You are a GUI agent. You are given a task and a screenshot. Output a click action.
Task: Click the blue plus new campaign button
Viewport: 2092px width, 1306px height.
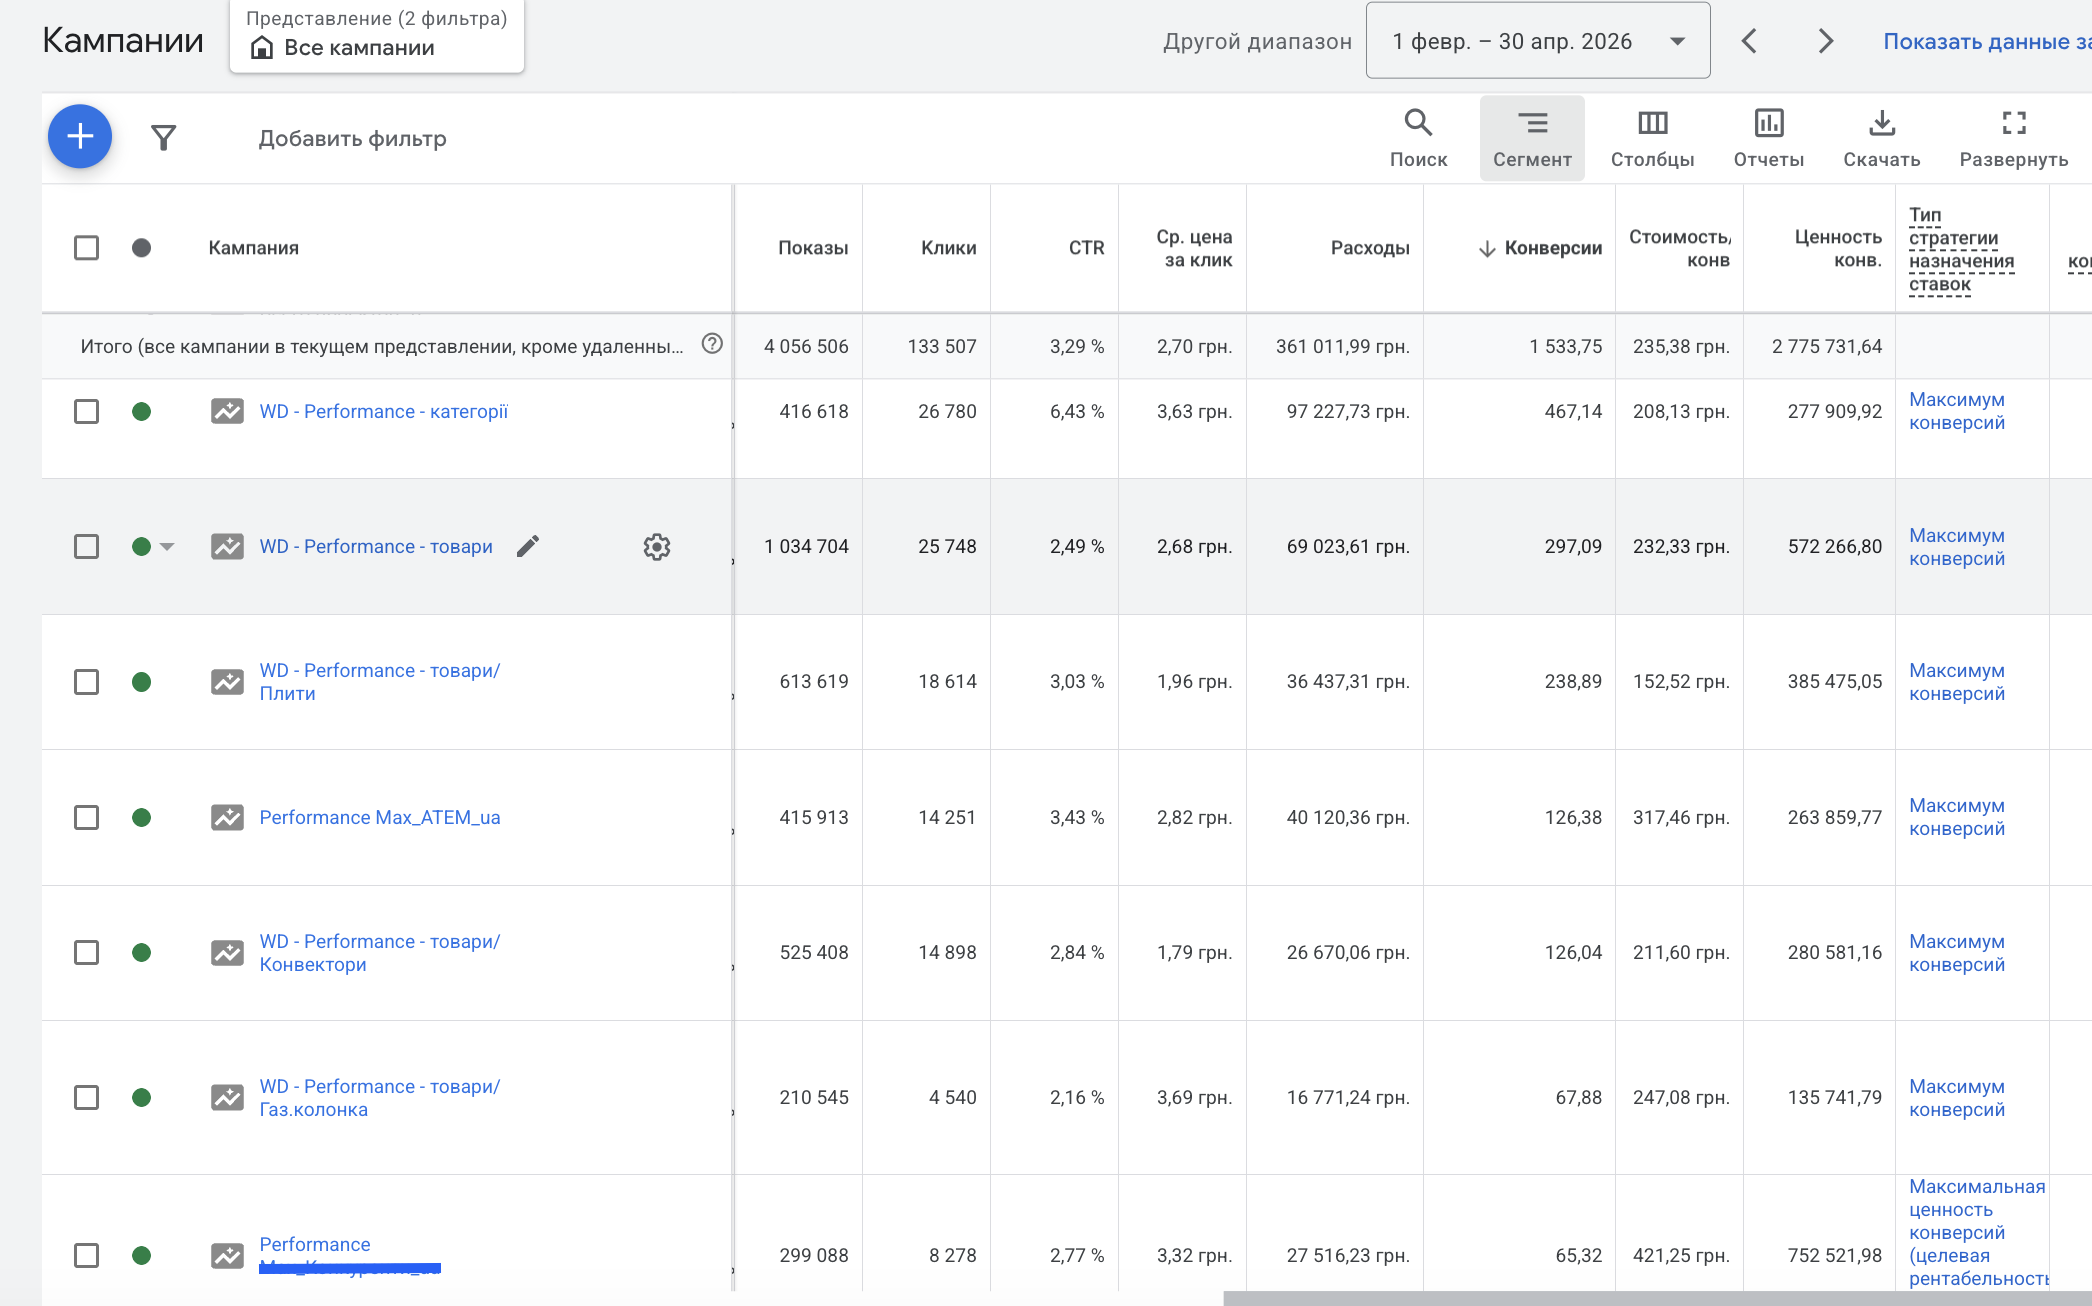tap(80, 137)
